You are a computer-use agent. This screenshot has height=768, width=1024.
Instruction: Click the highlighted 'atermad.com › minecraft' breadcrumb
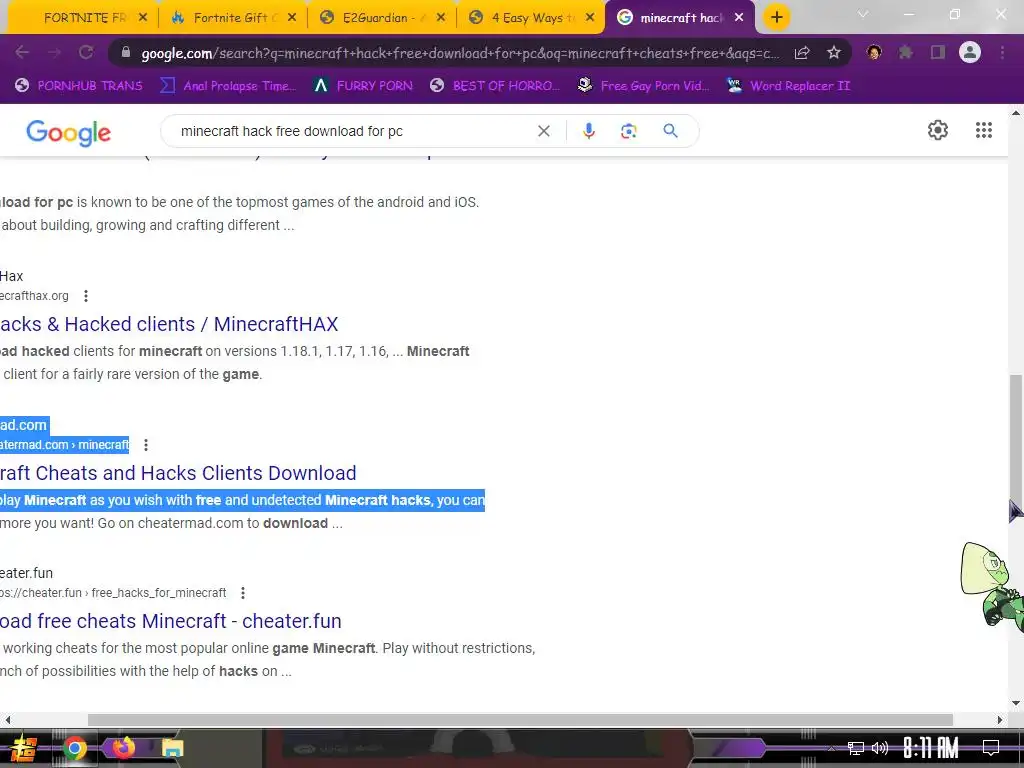64,445
